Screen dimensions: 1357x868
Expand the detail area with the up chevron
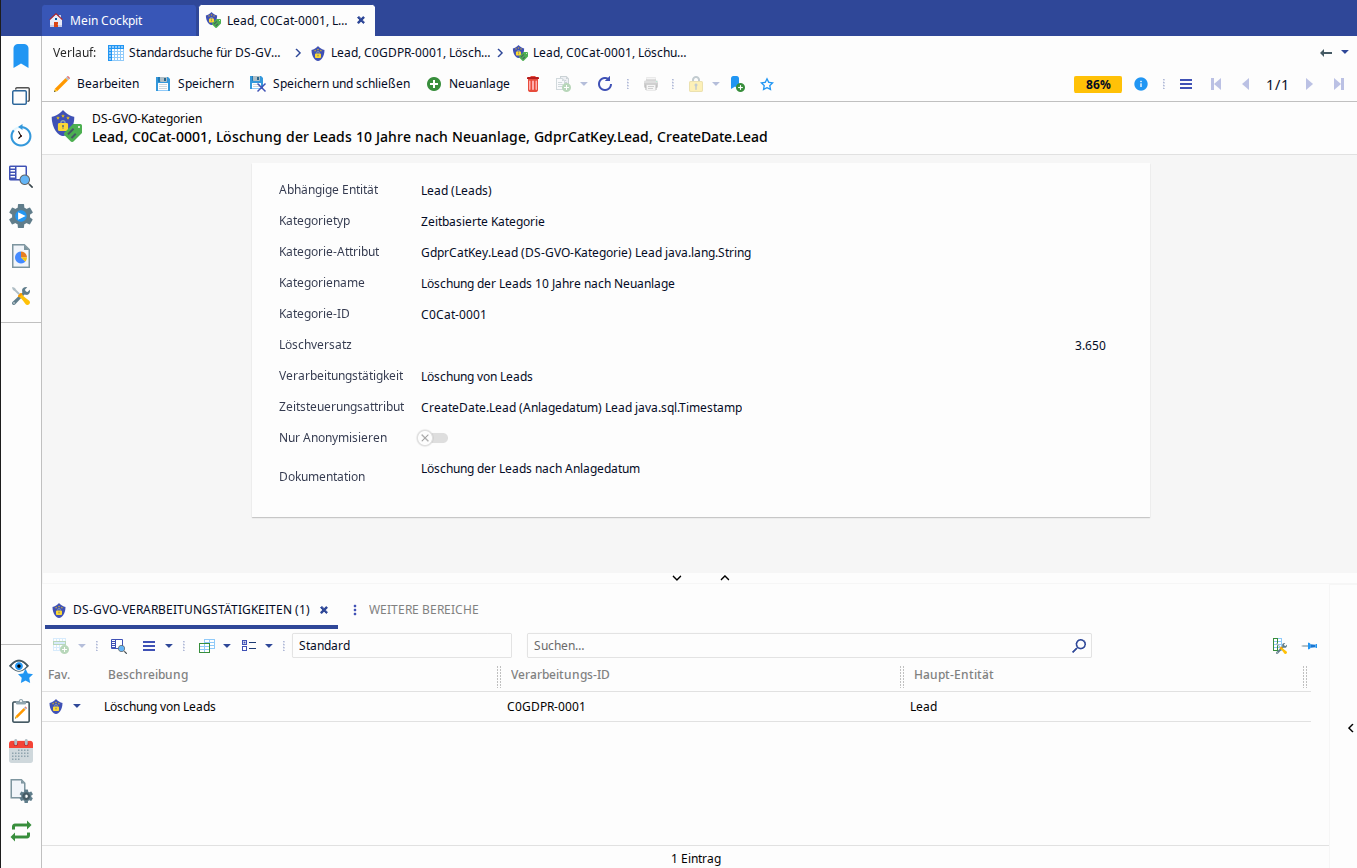(x=725, y=577)
